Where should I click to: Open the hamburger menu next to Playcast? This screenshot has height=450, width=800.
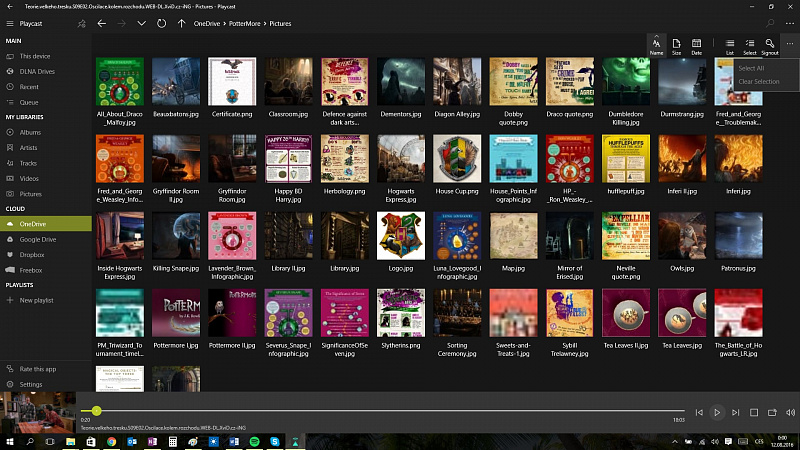(10, 23)
